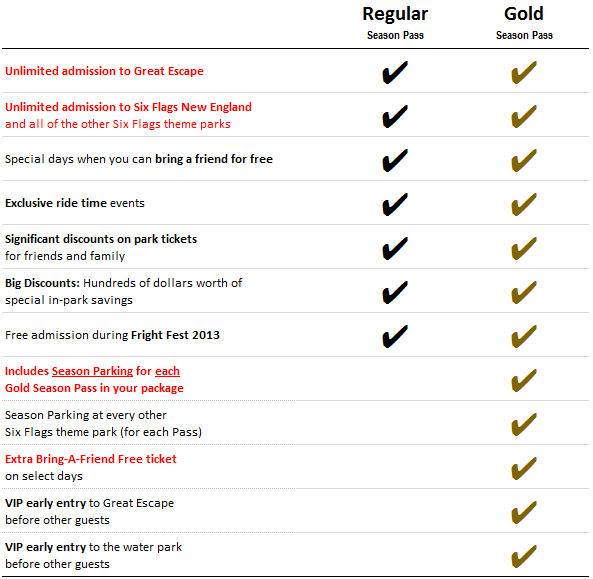Click 'Unlimited admission to Great Escape' text
The image size is (593, 579).
tap(104, 71)
